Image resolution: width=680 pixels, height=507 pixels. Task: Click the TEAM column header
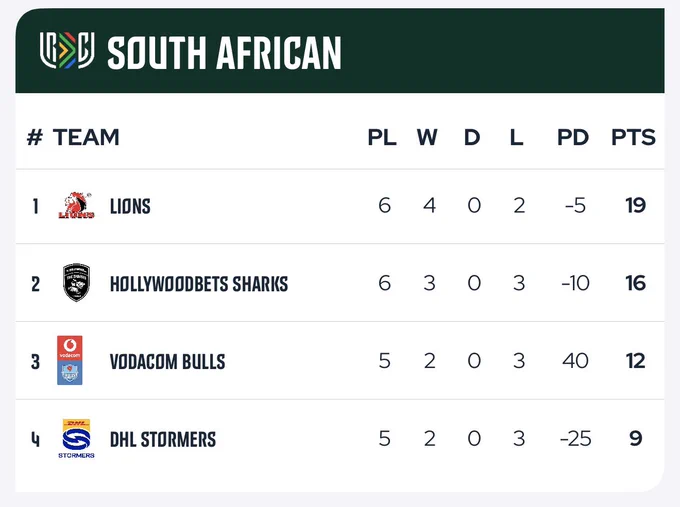point(86,137)
